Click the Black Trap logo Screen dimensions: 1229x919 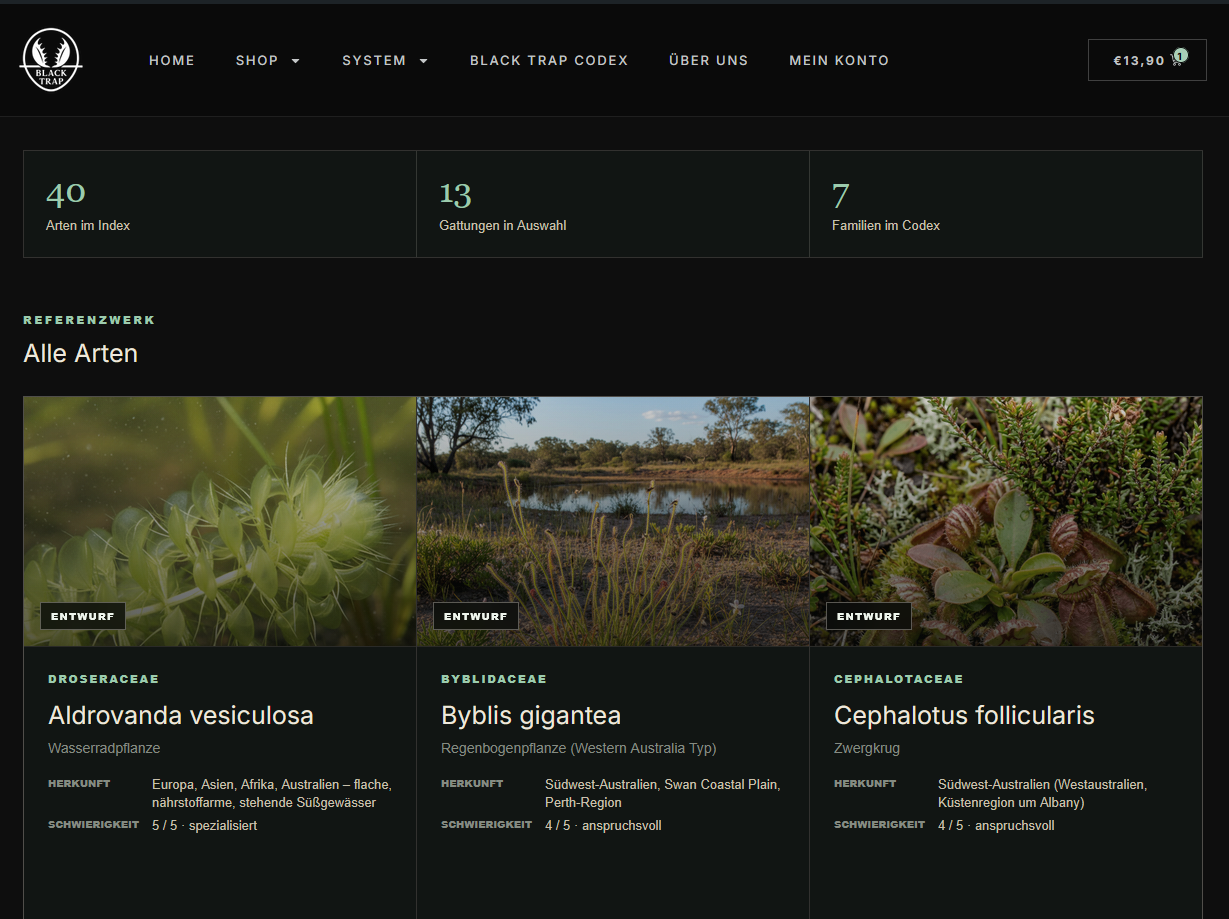point(51,60)
